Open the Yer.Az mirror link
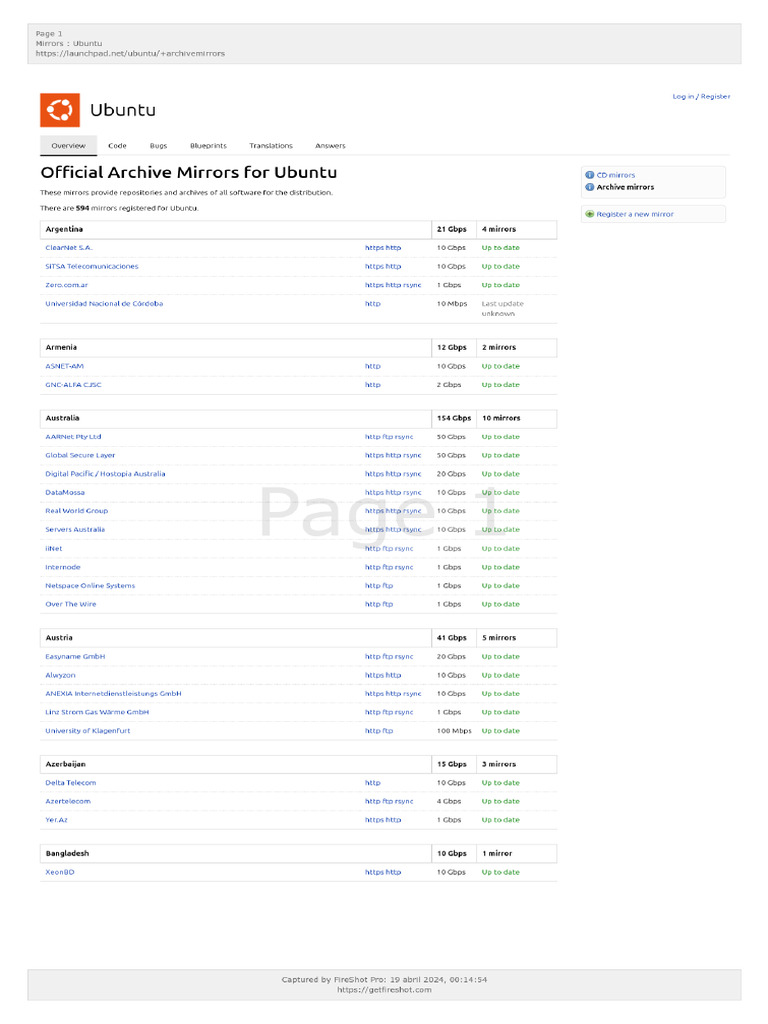This screenshot has width=768, height=1024. (x=57, y=820)
